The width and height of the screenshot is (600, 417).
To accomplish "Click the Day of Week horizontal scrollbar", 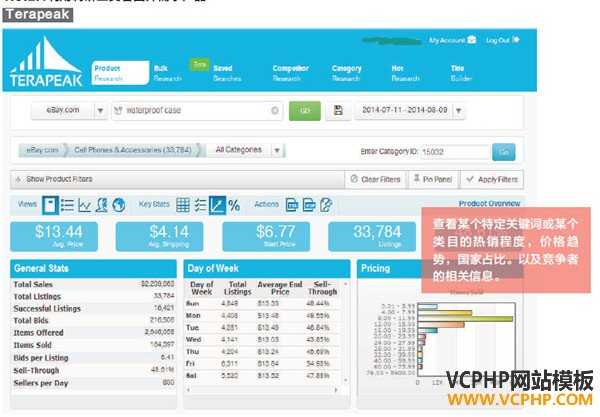I will point(262,390).
